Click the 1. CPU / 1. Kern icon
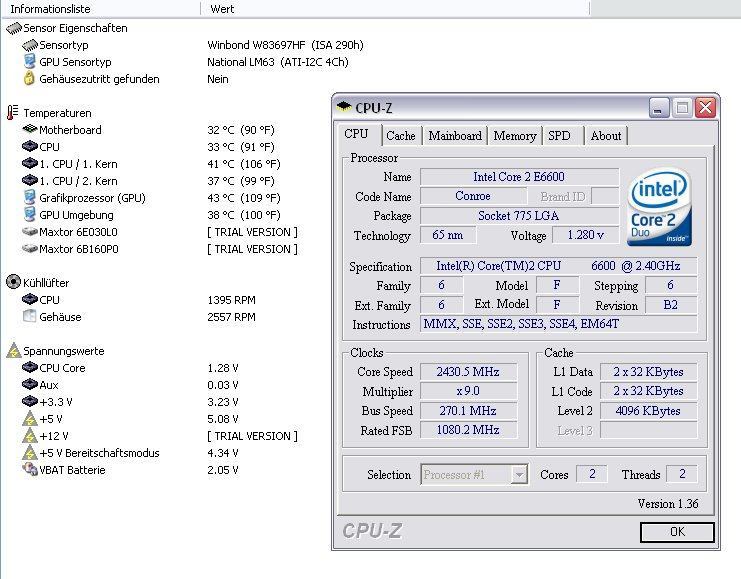 [x=30, y=164]
